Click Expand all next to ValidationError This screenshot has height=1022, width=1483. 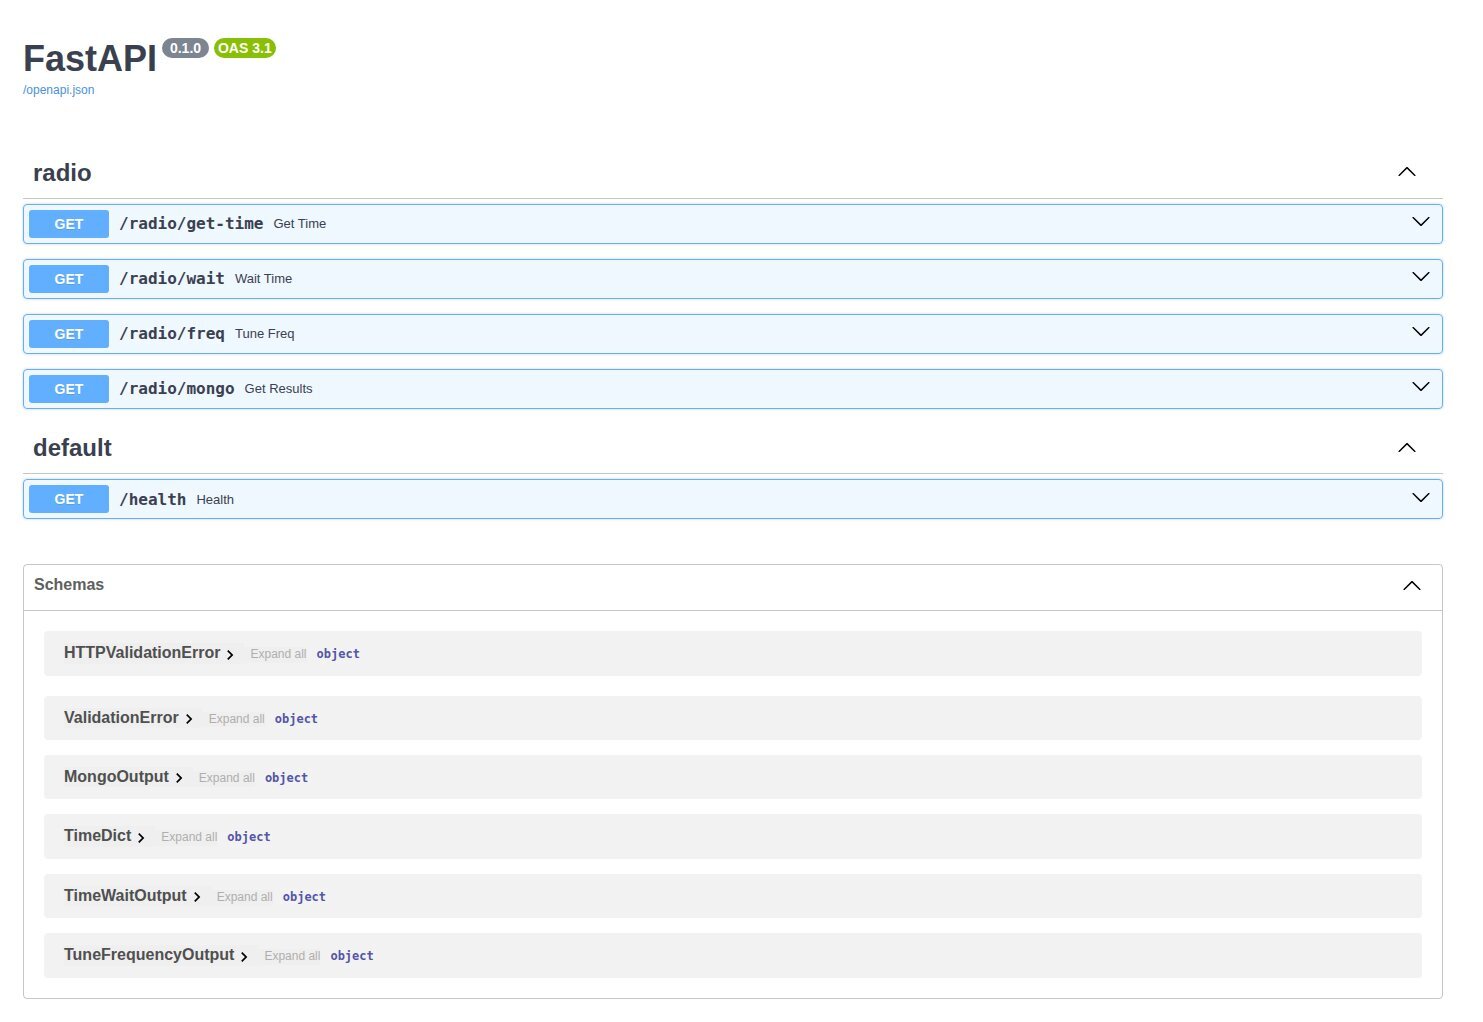tap(236, 718)
